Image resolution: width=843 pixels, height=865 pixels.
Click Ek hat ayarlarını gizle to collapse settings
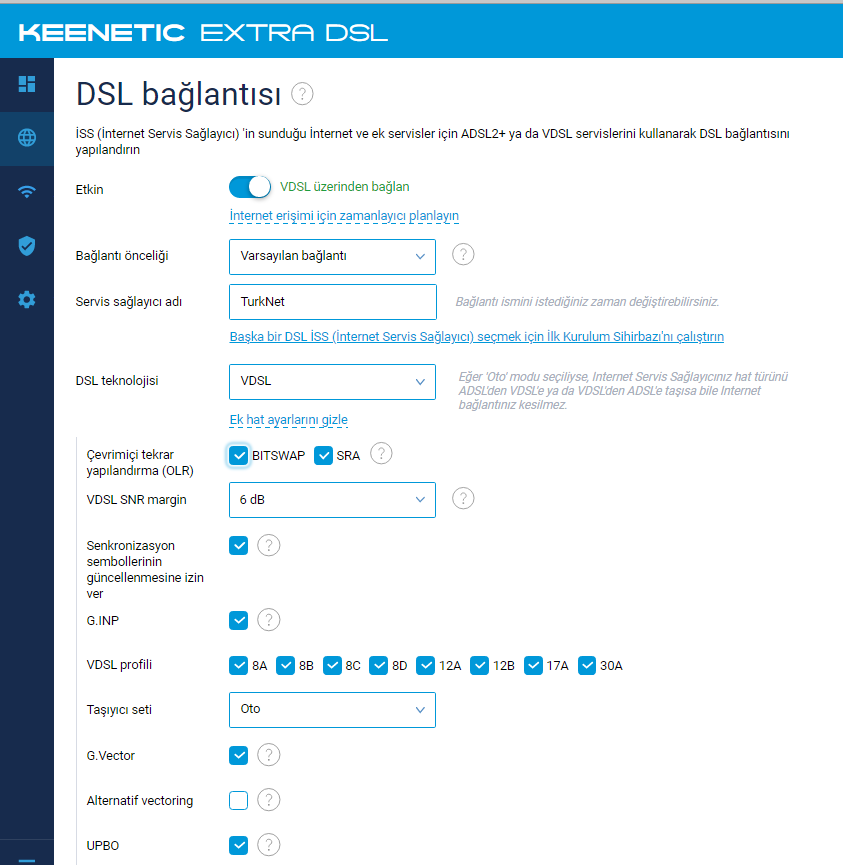(289, 420)
